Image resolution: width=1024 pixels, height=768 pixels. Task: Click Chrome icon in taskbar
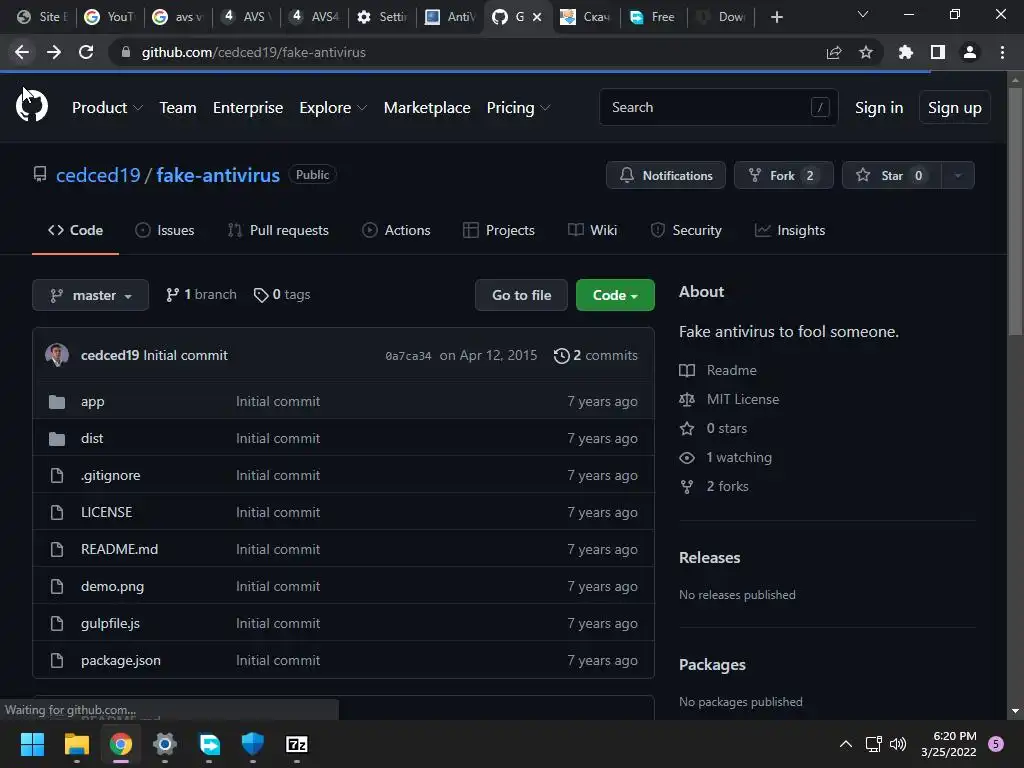coord(121,744)
